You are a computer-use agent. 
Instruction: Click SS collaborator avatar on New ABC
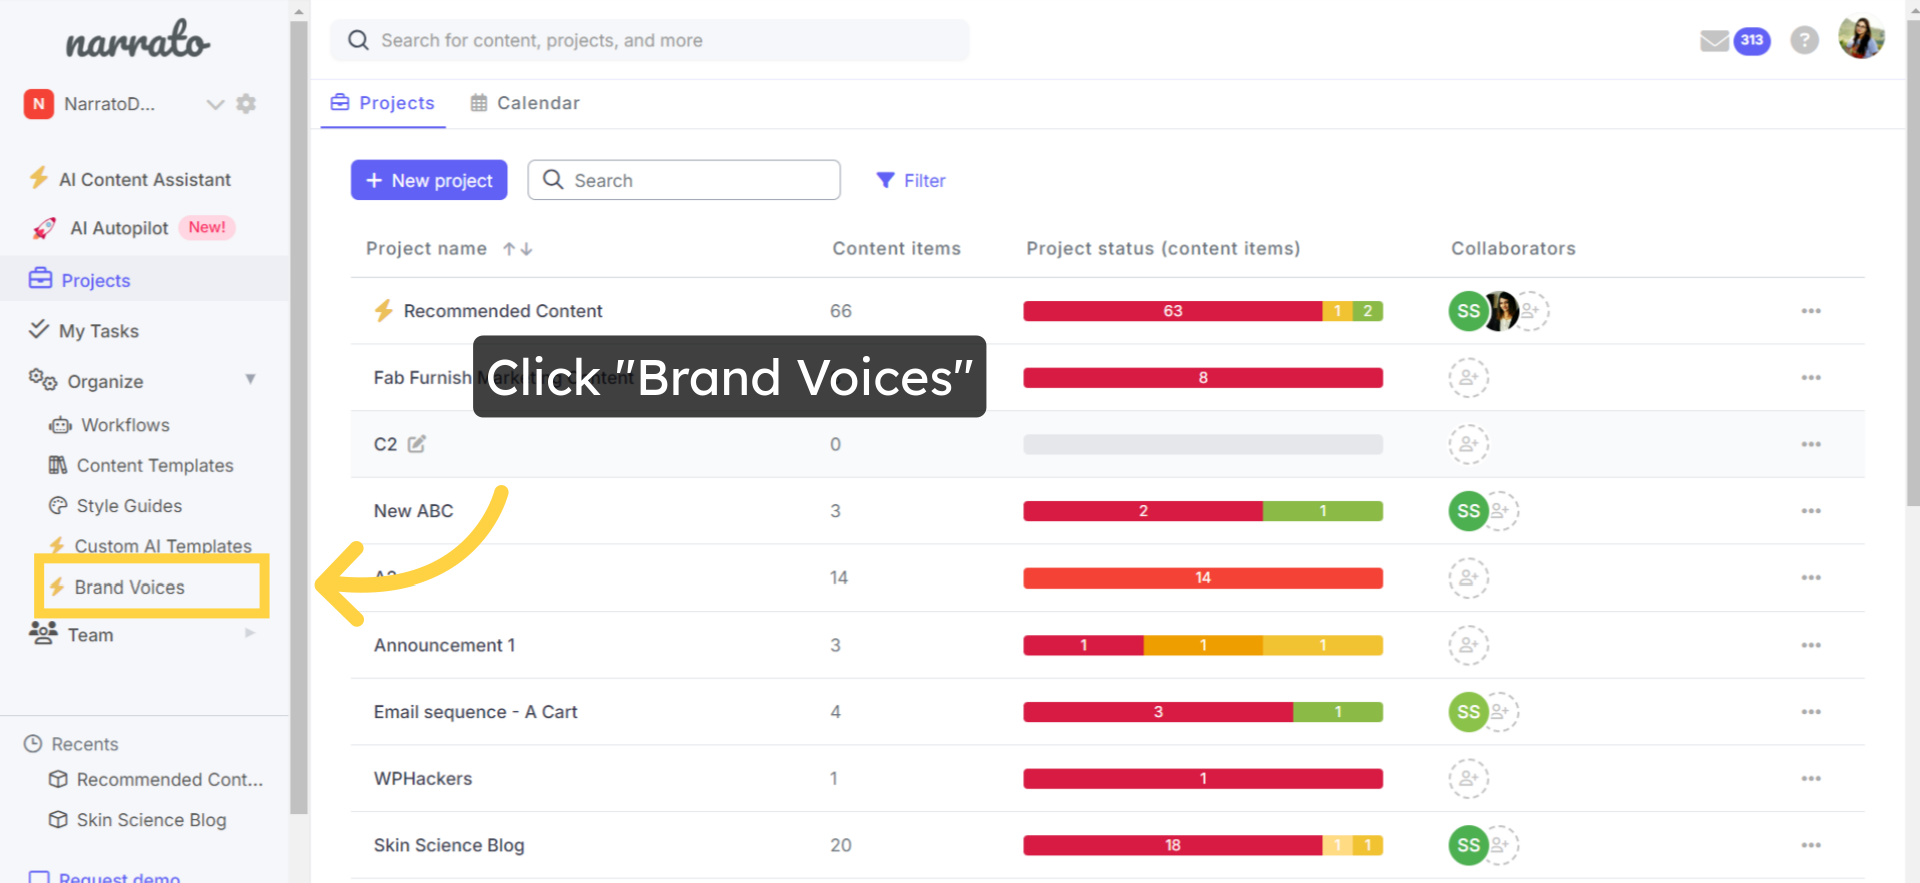pos(1468,511)
